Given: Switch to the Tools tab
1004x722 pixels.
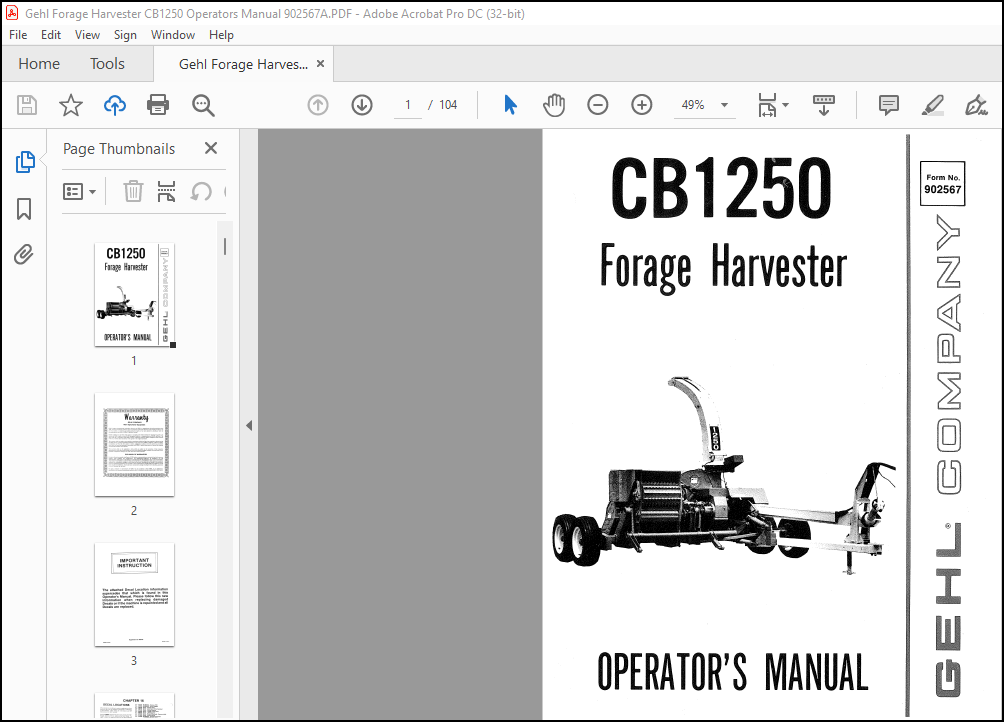Looking at the screenshot, I should pyautogui.click(x=107, y=64).
